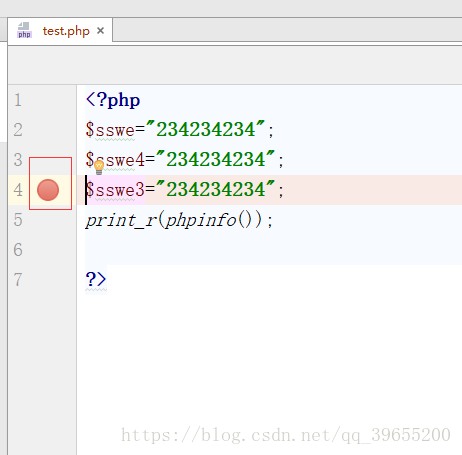Click line number 5 in gutter

[18, 220]
